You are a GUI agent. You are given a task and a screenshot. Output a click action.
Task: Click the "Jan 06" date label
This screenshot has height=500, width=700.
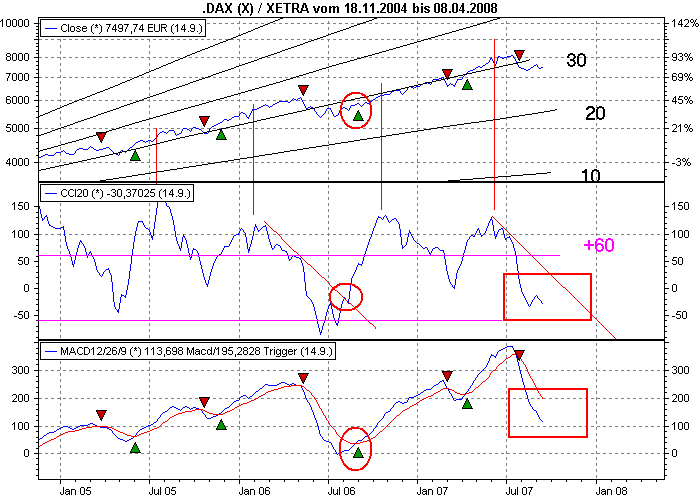pos(254,491)
